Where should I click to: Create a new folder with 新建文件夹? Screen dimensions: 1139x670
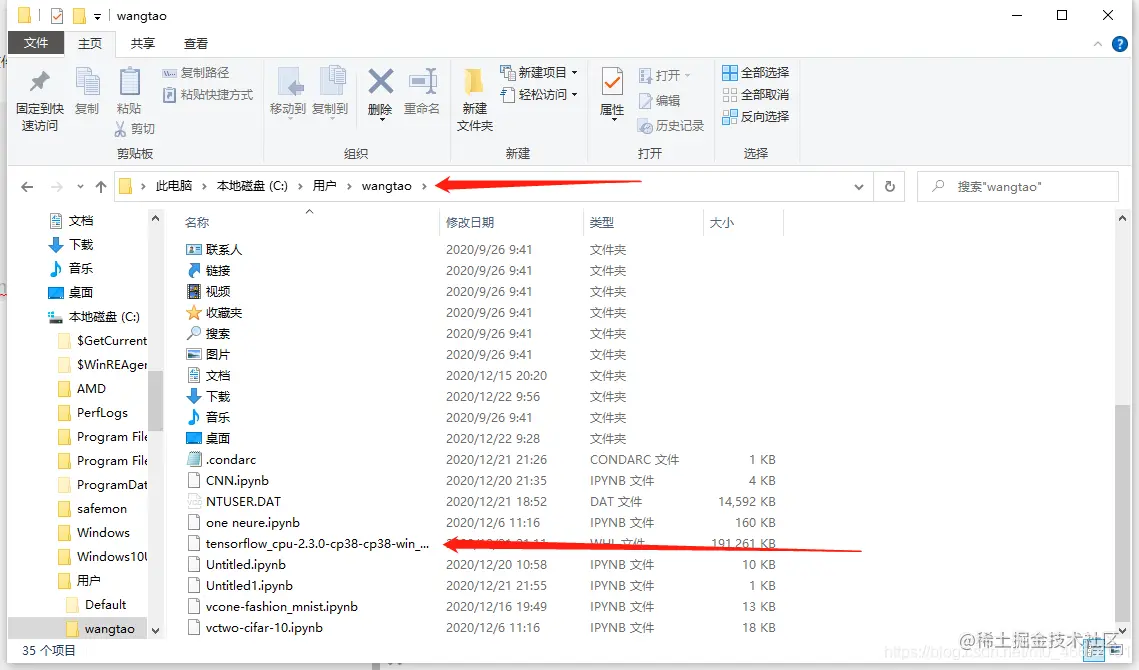click(x=473, y=95)
